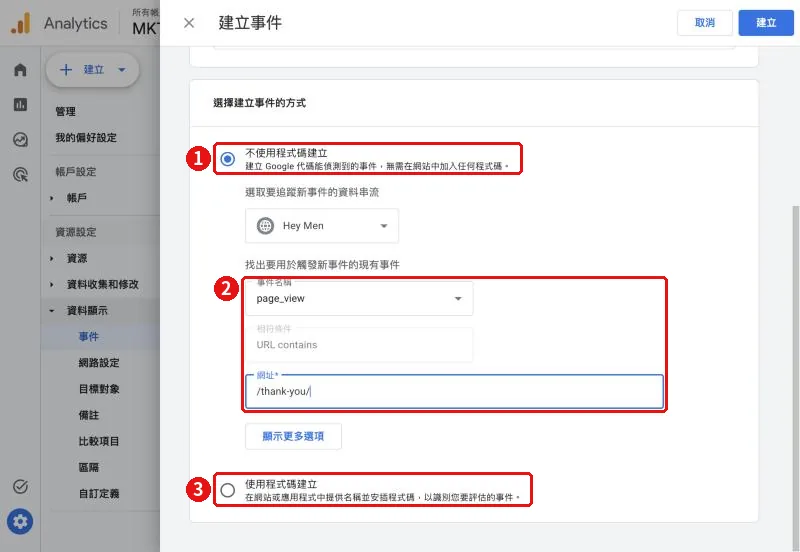Click the 網址 input with /thank-you/
The image size is (800, 552).
454,391
